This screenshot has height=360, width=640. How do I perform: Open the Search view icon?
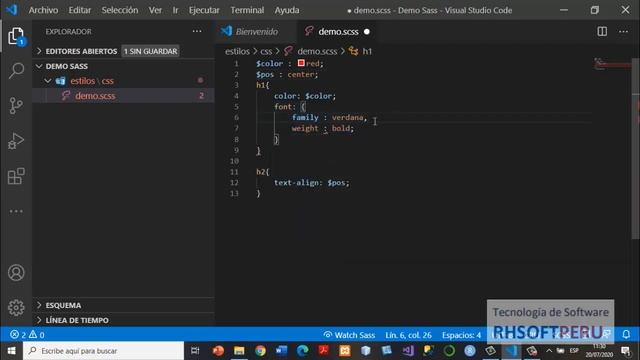(16, 71)
